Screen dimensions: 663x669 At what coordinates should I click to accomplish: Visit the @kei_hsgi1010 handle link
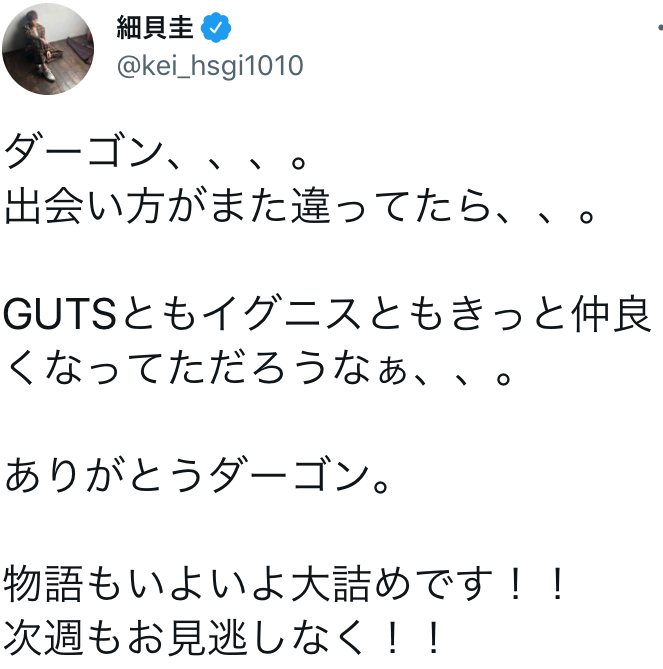210,66
